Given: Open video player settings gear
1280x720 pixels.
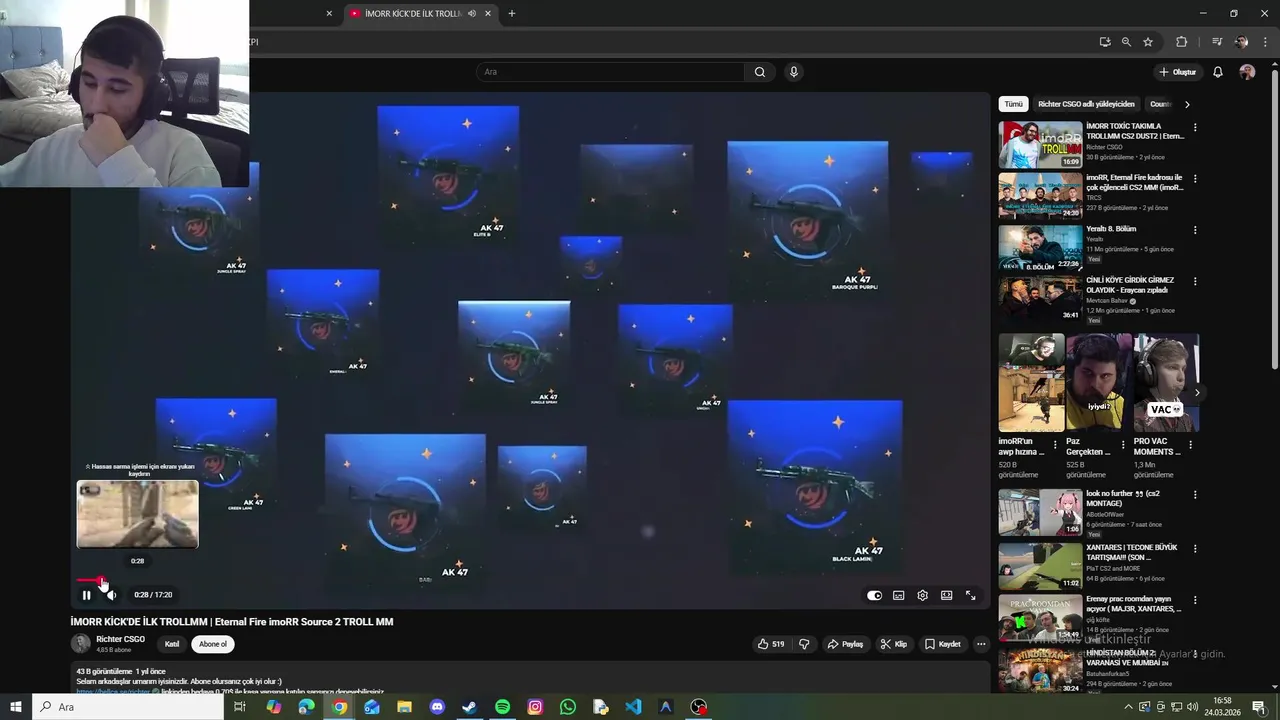Looking at the screenshot, I should pyautogui.click(x=922, y=595).
